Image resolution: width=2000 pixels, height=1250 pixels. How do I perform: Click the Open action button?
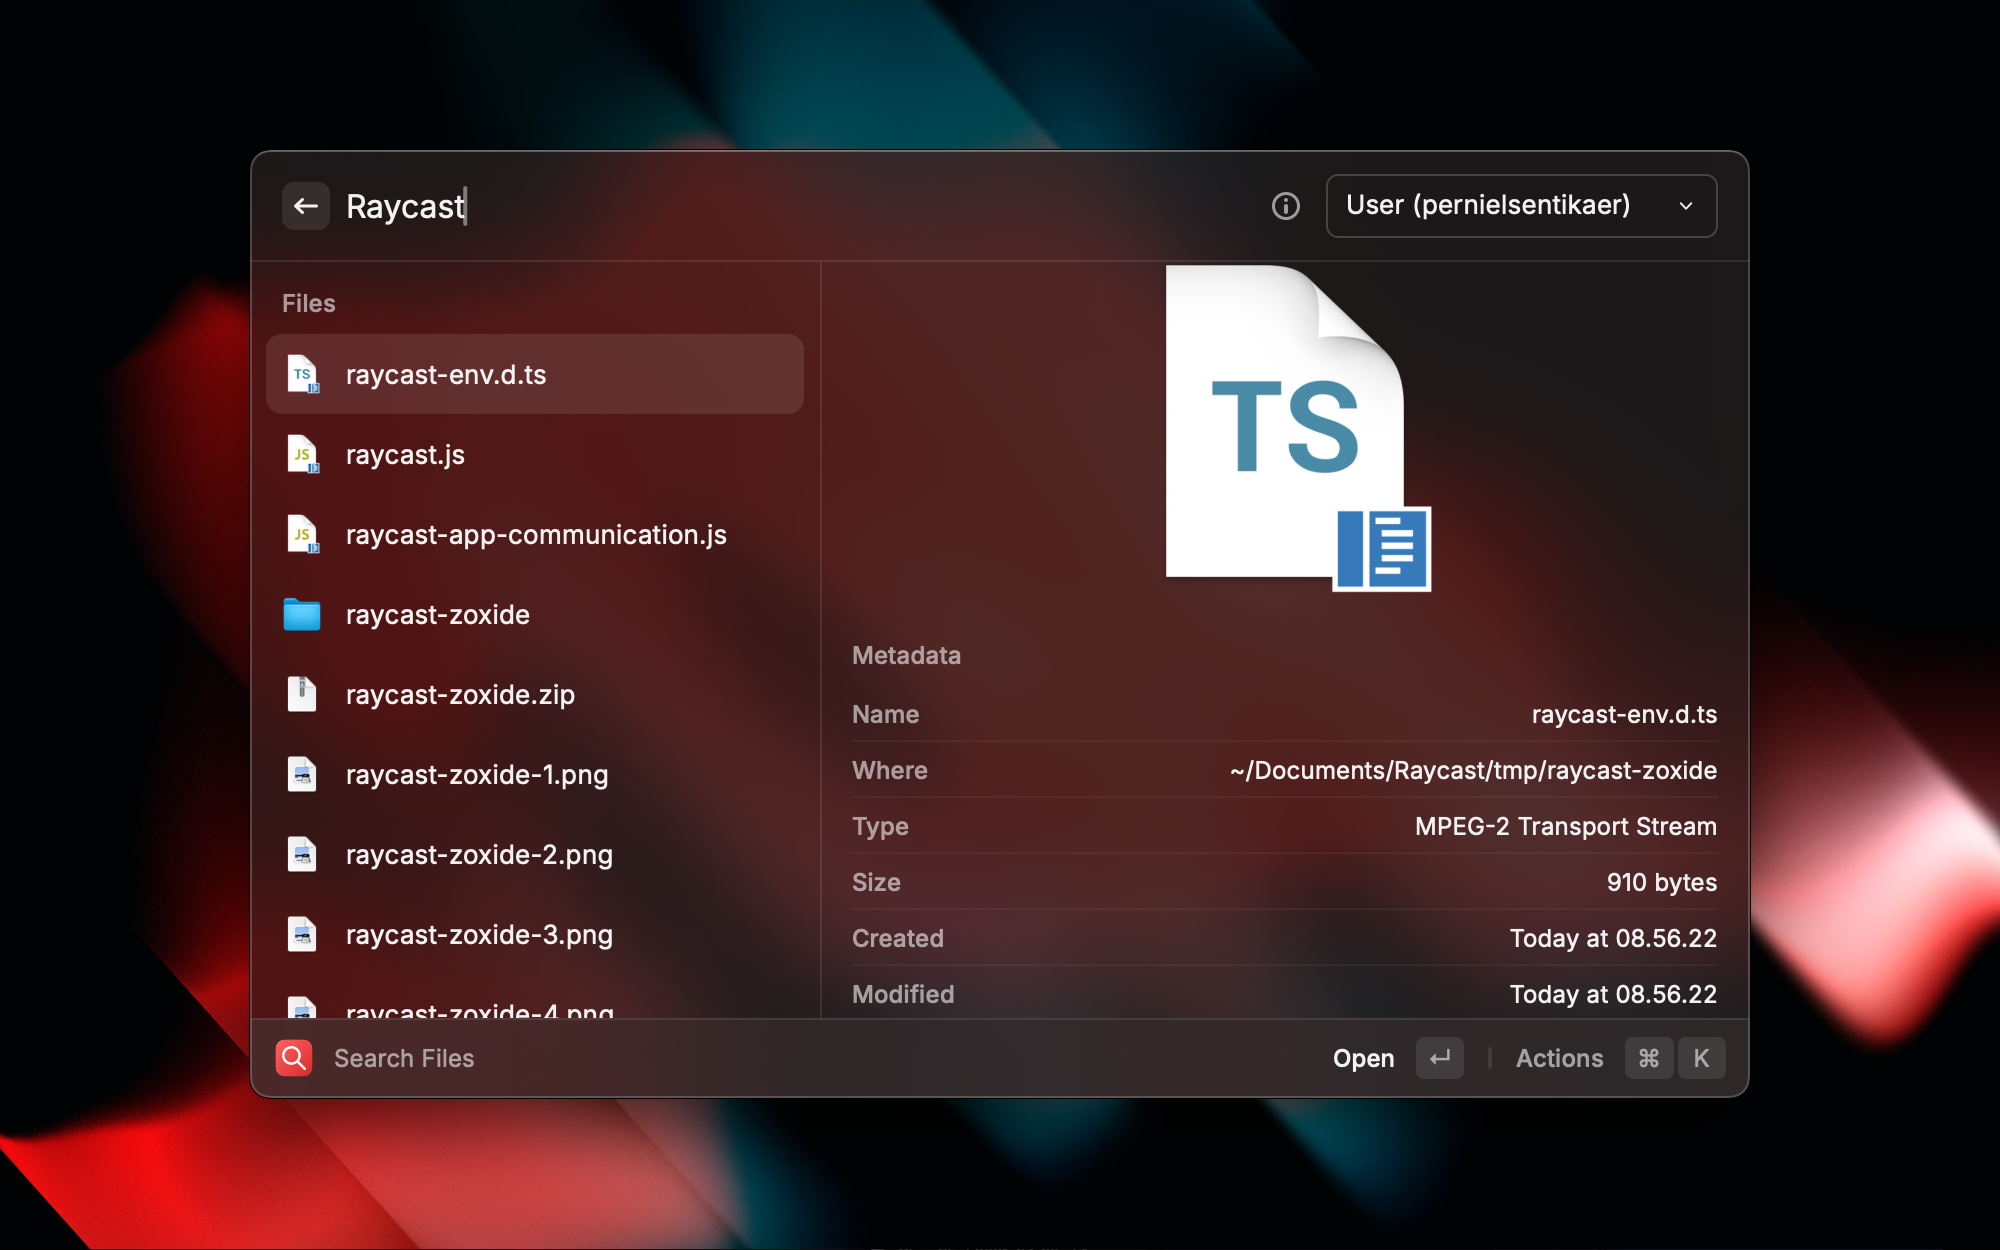pyautogui.click(x=1363, y=1058)
